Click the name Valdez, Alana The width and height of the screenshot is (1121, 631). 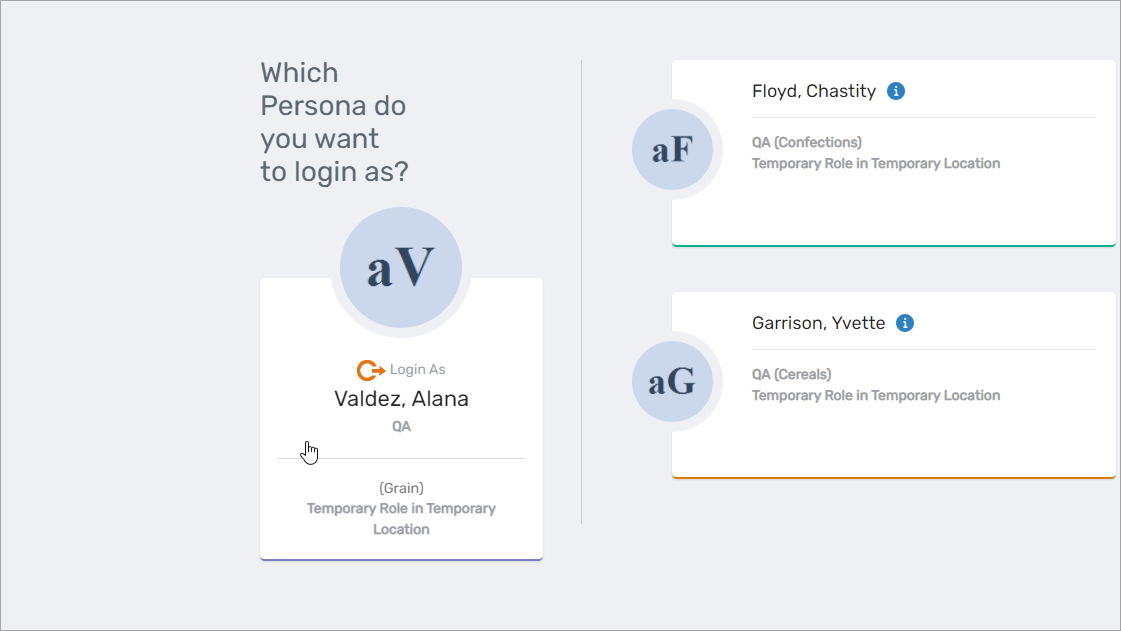coord(401,398)
